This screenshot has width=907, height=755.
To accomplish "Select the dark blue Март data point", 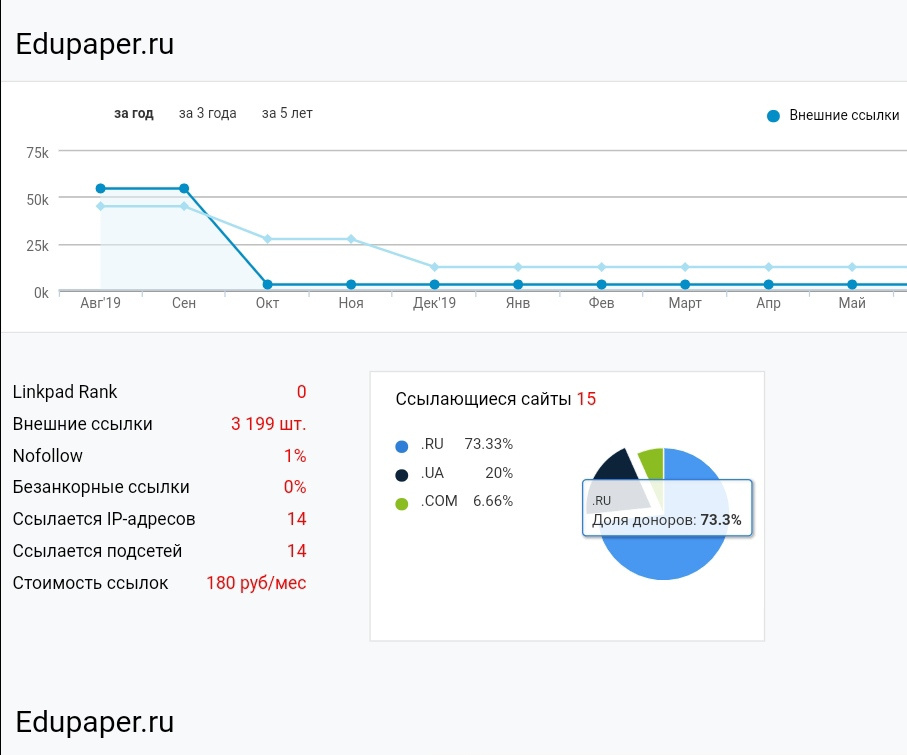I will pyautogui.click(x=685, y=285).
